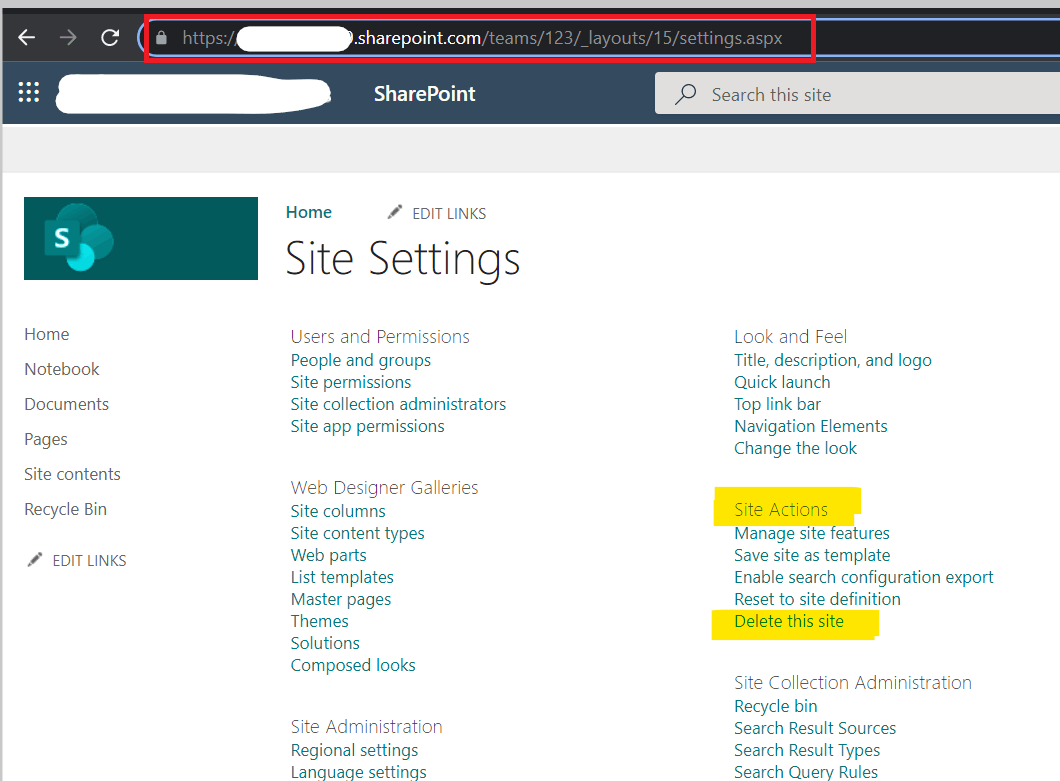Click the search magnifier icon
This screenshot has width=1060, height=781.
click(684, 93)
